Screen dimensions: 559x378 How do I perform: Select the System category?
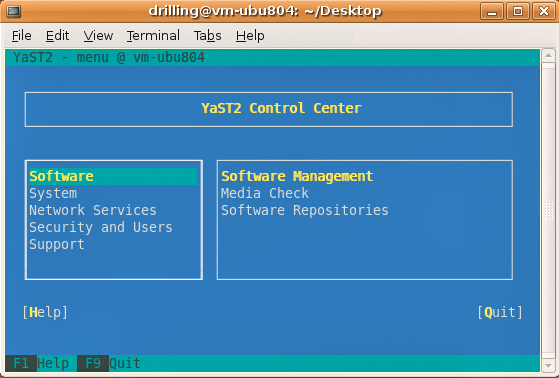[x=53, y=193]
